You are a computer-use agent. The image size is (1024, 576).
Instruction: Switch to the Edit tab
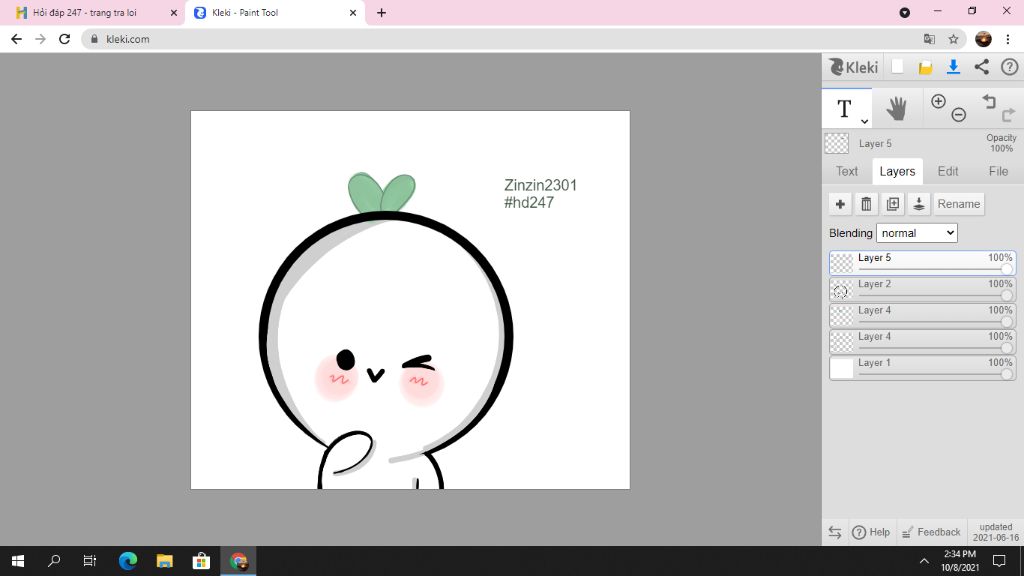click(x=948, y=171)
